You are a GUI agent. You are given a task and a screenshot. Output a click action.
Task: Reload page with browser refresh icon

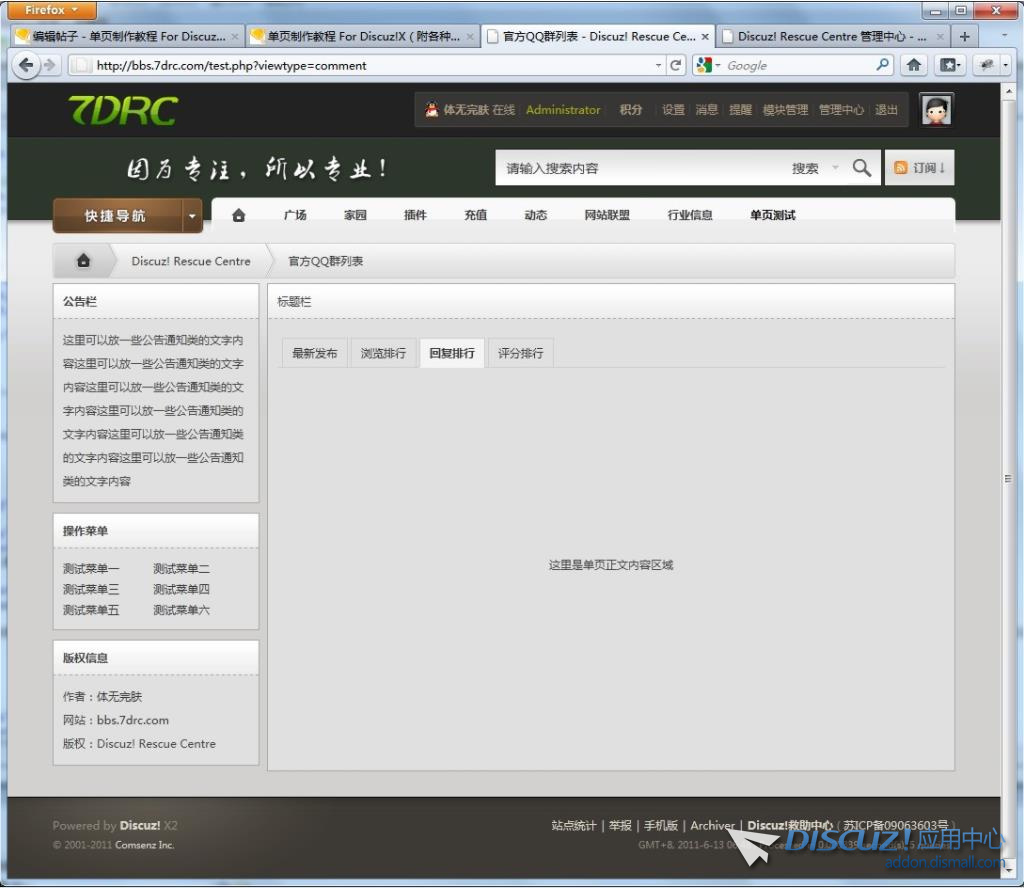click(x=677, y=66)
